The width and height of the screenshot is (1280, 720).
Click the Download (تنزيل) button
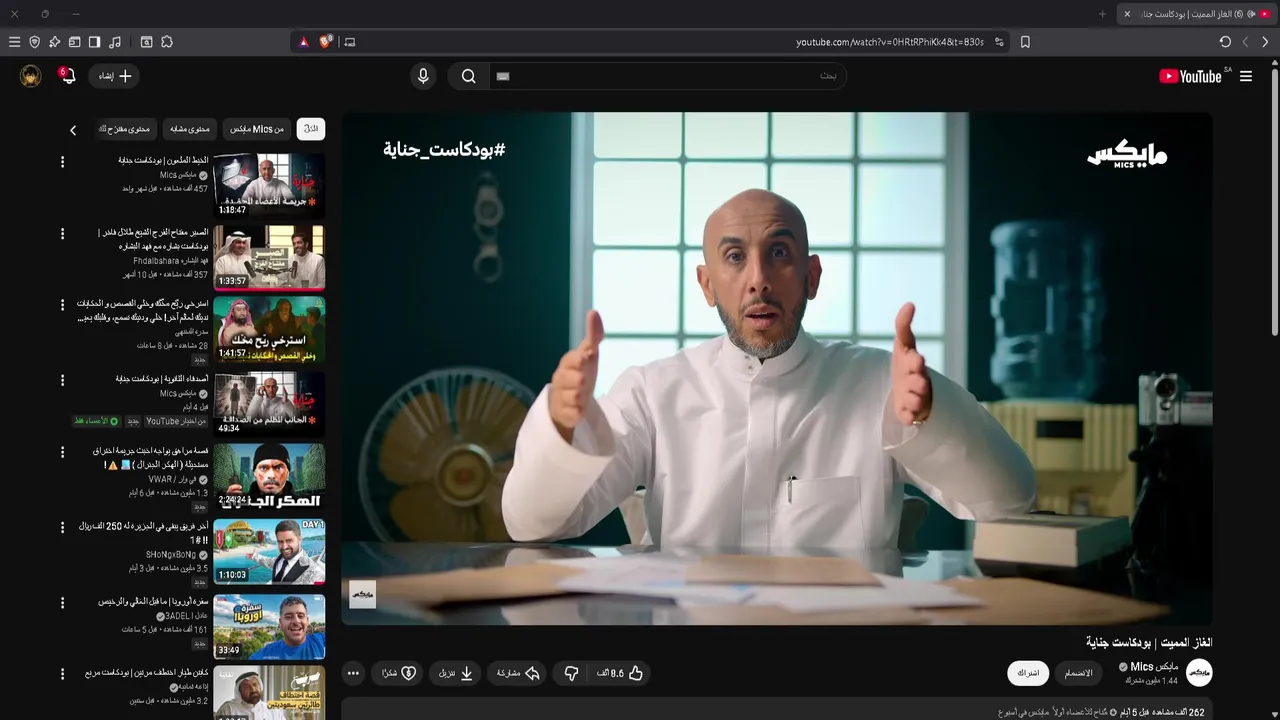tap(456, 673)
